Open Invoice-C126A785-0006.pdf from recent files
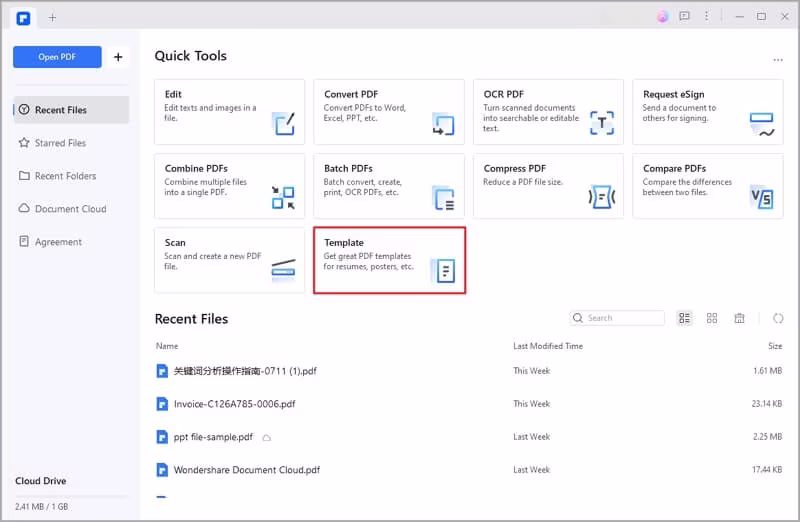 234,404
